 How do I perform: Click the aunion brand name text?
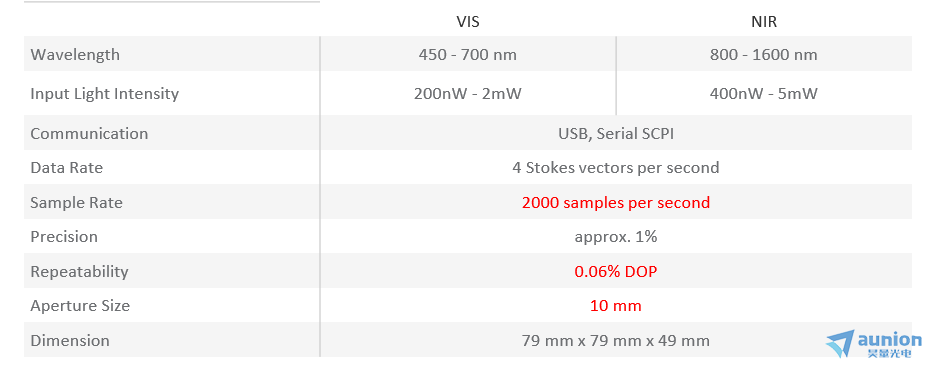890,340
